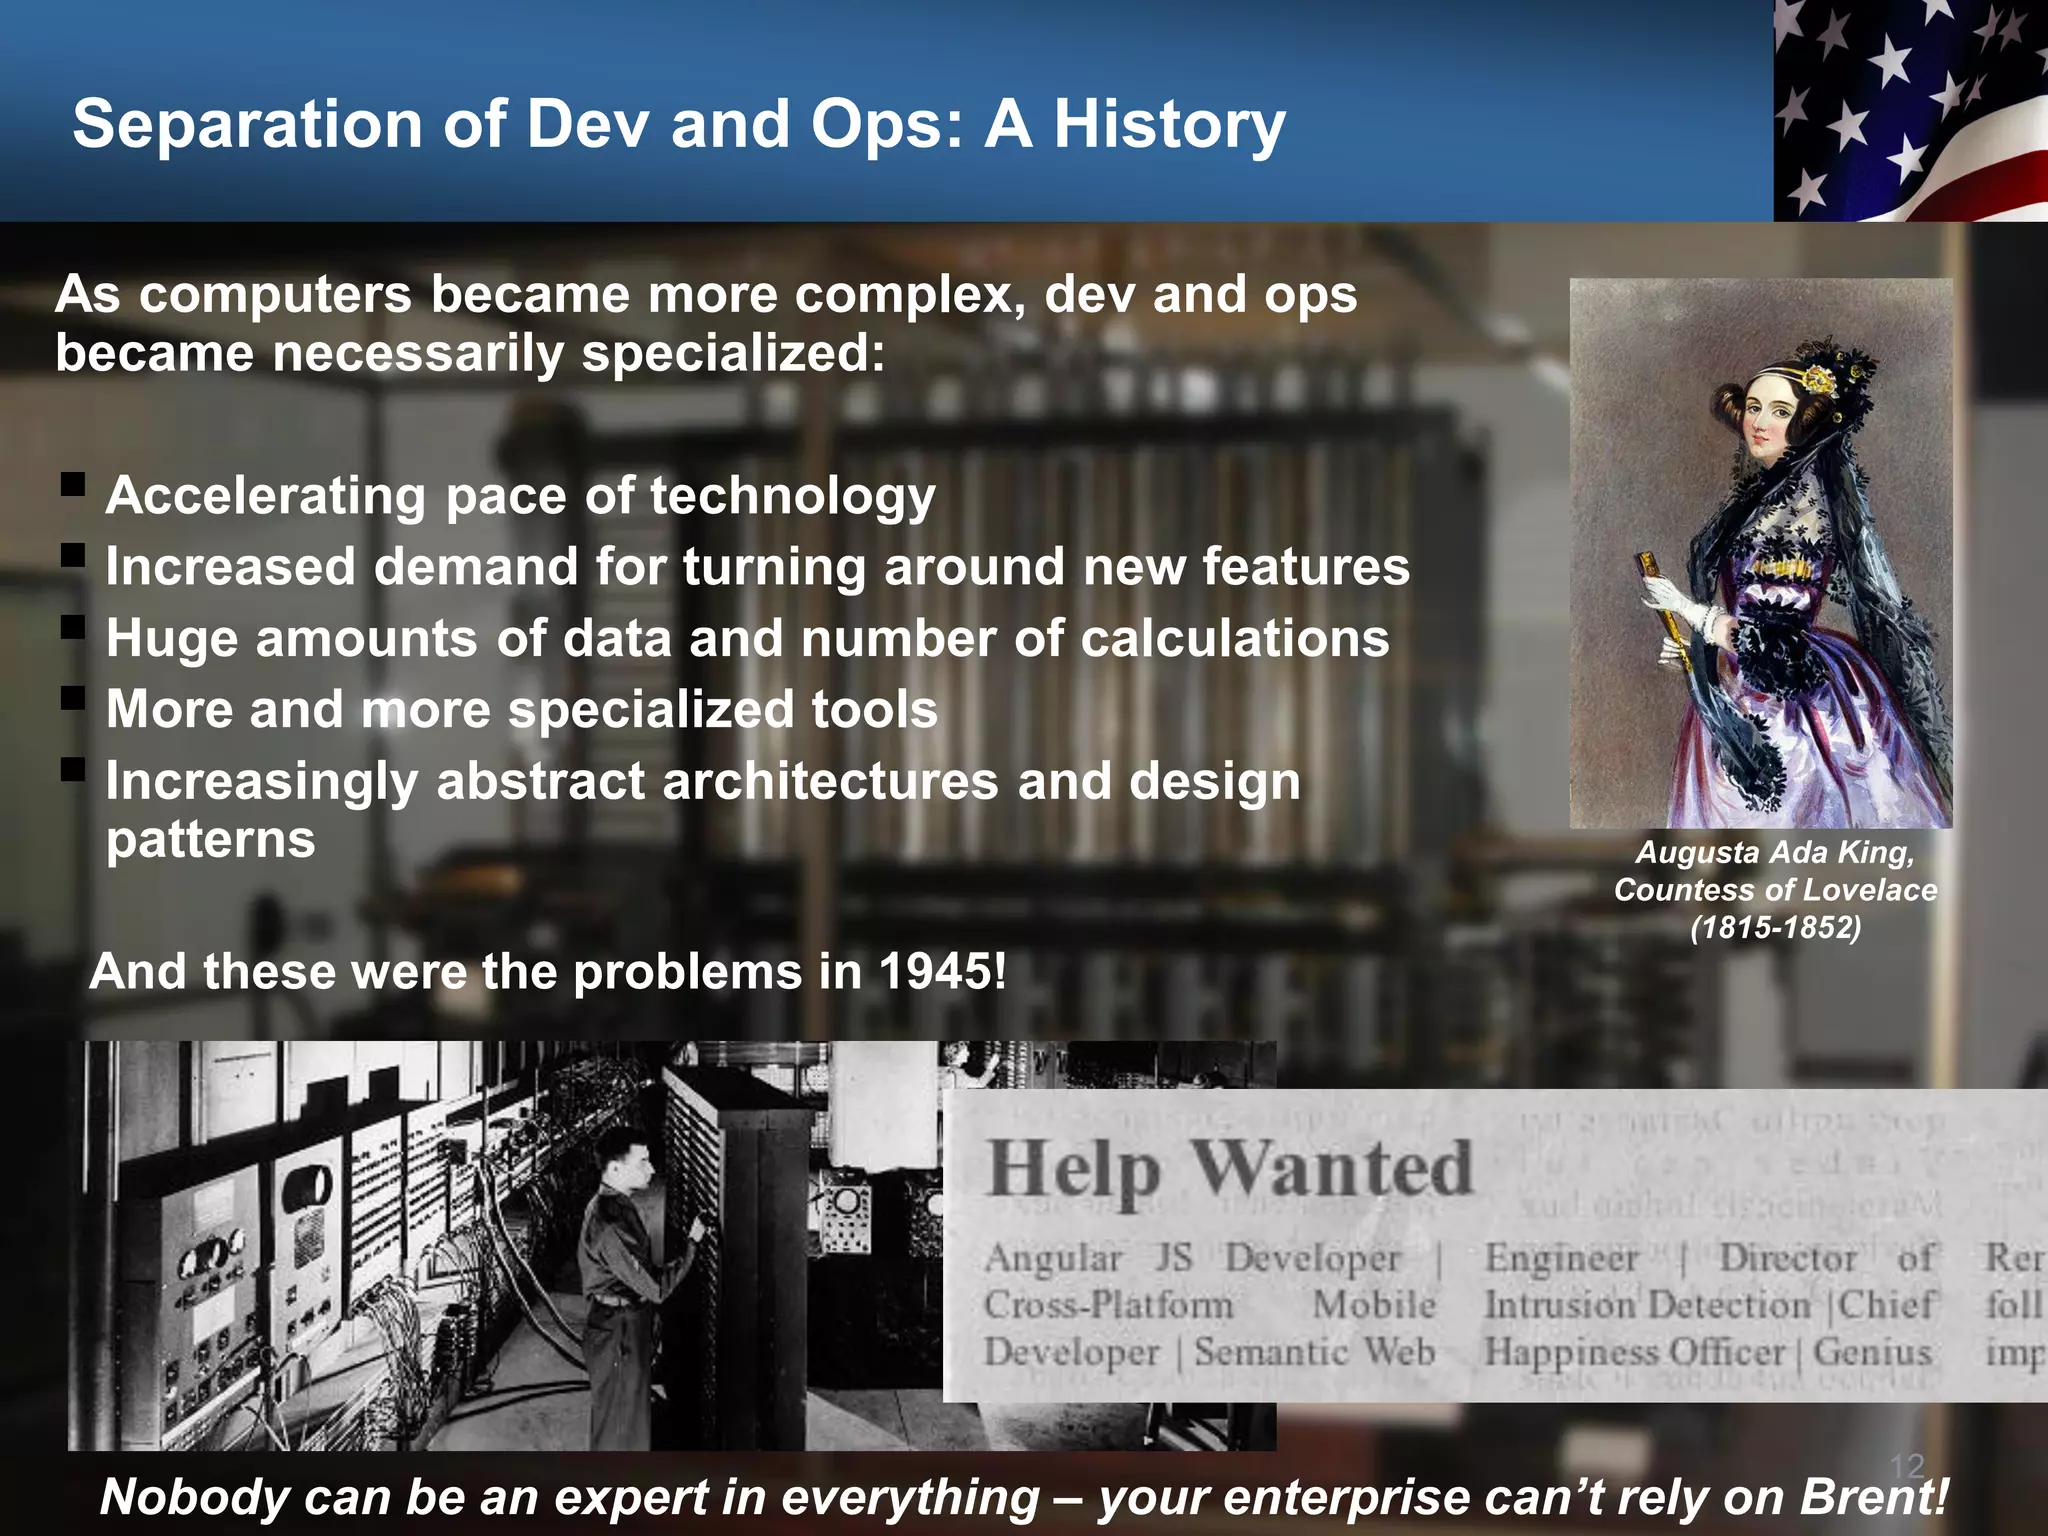Image resolution: width=2048 pixels, height=1536 pixels.
Task: Click 'Angular JS Developer' in the clipping
Action: pyautogui.click(x=1192, y=1258)
